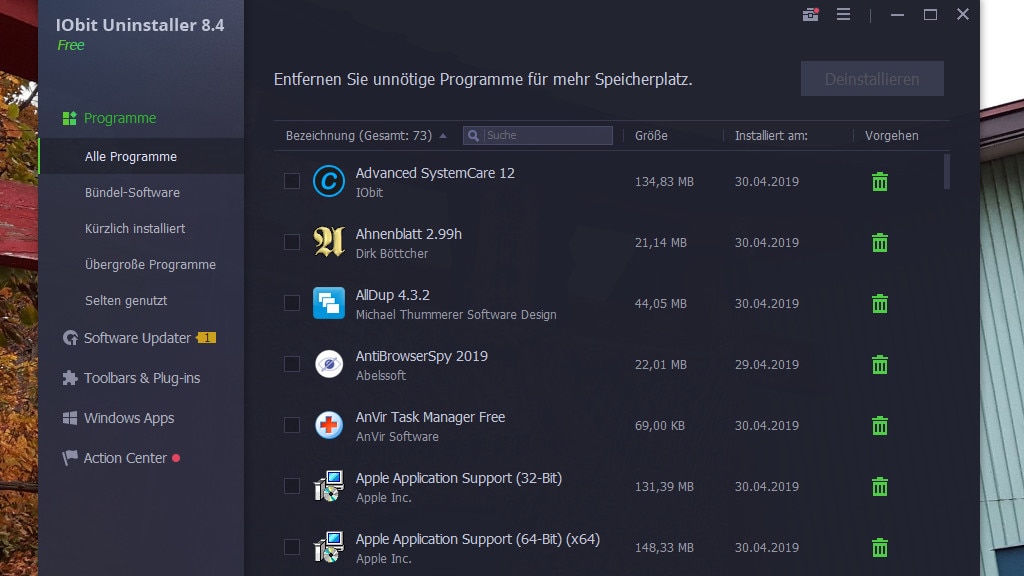
Task: Click size value 134,83 MB
Action: click(x=664, y=182)
